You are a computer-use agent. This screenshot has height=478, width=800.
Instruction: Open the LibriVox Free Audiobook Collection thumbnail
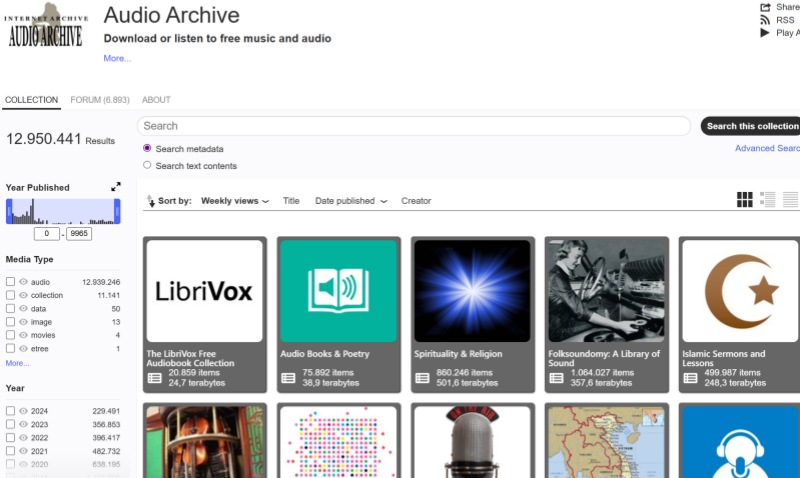[x=205, y=290]
